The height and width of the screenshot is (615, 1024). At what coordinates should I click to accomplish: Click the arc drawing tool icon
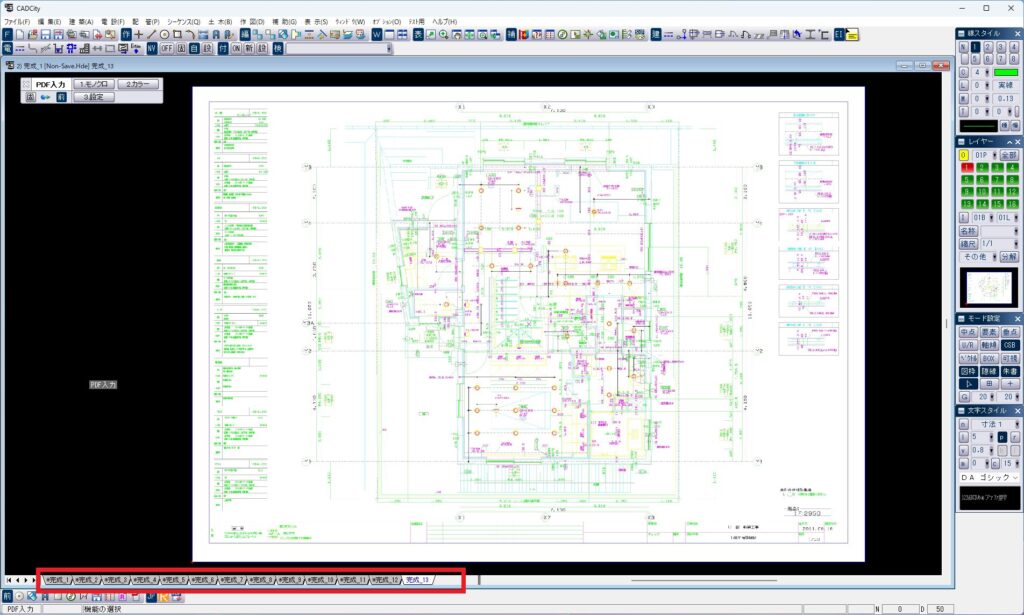pos(190,35)
